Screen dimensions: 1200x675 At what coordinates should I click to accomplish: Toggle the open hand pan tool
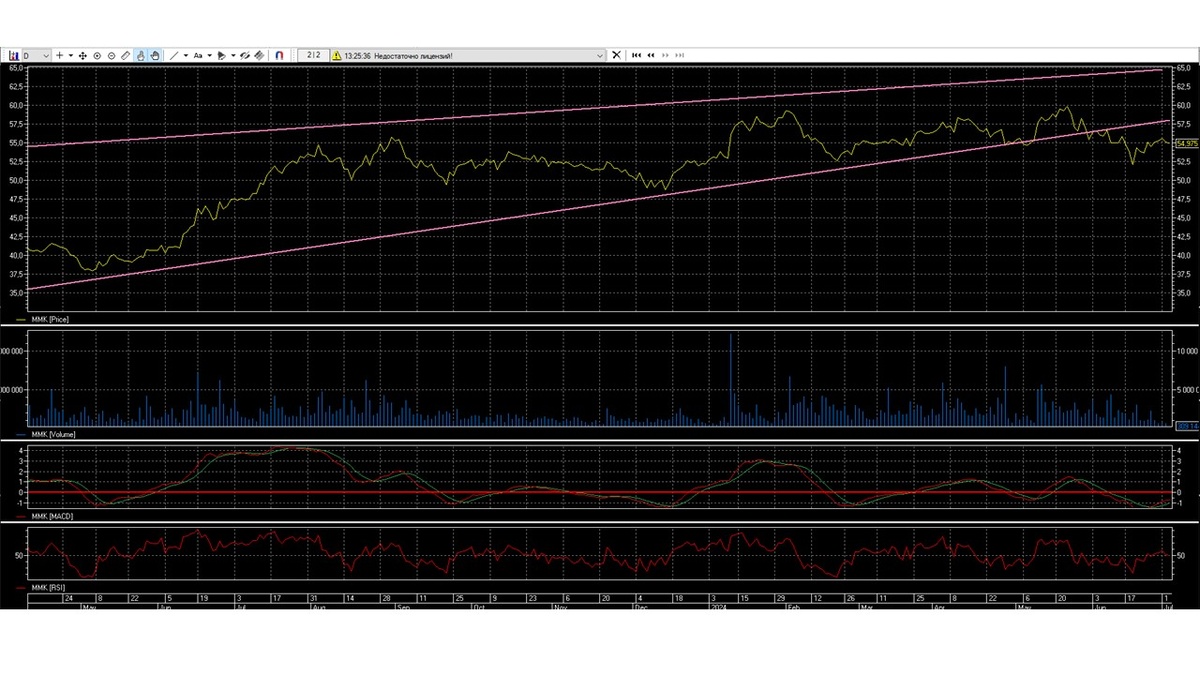click(x=155, y=56)
